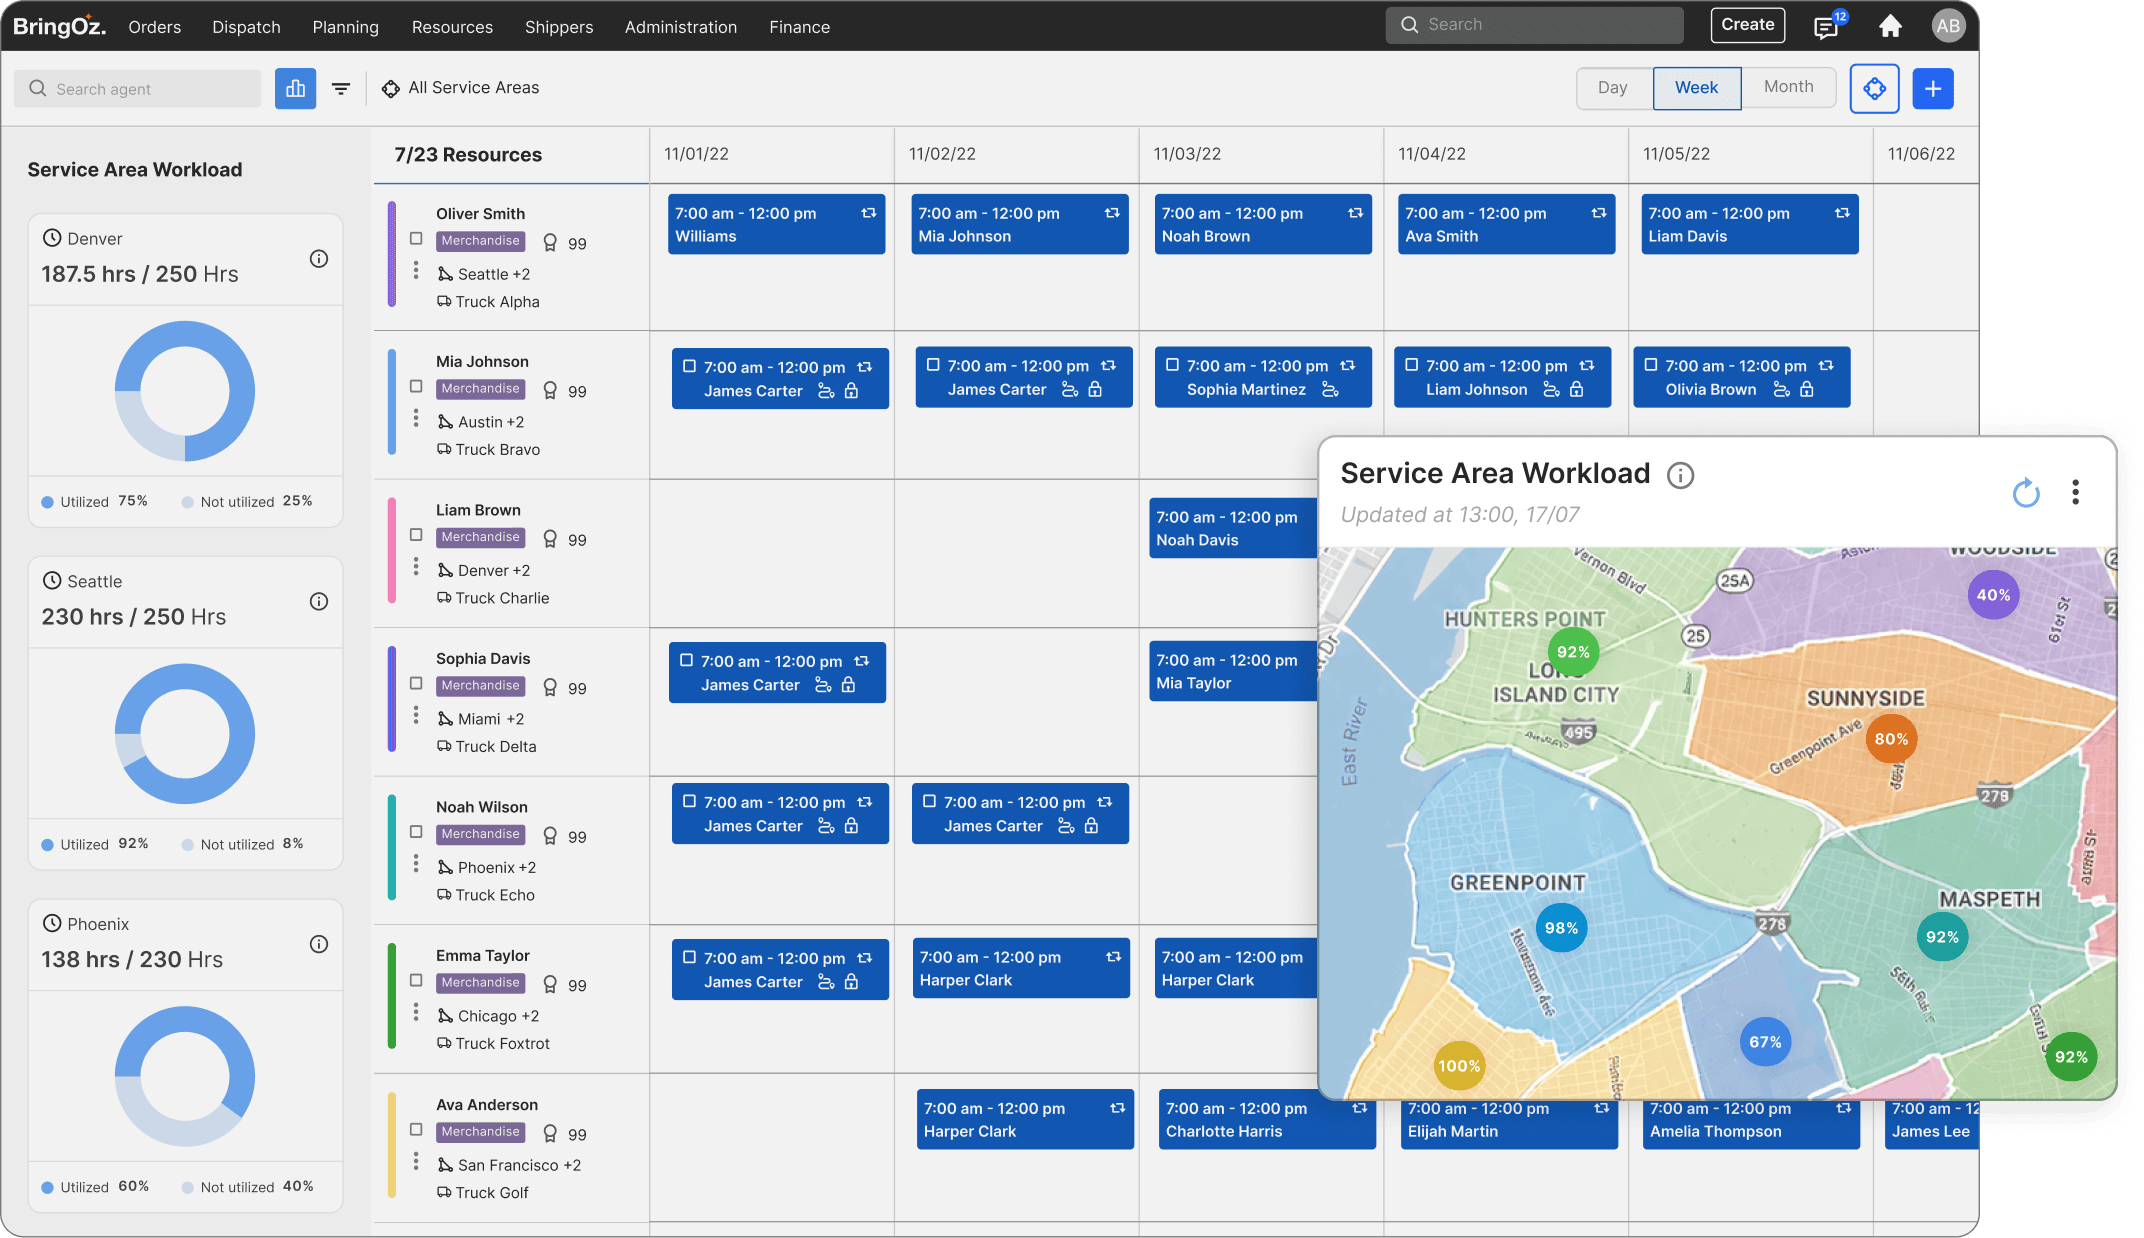Open the 11/05 Liam Davis shift

click(1749, 224)
